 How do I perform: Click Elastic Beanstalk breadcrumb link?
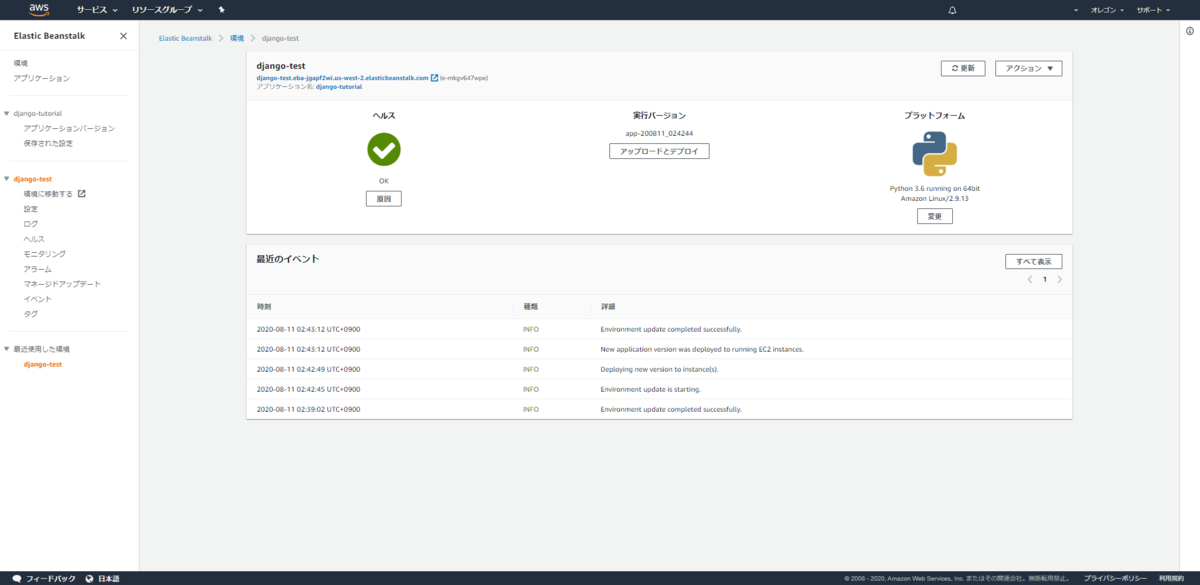184,38
